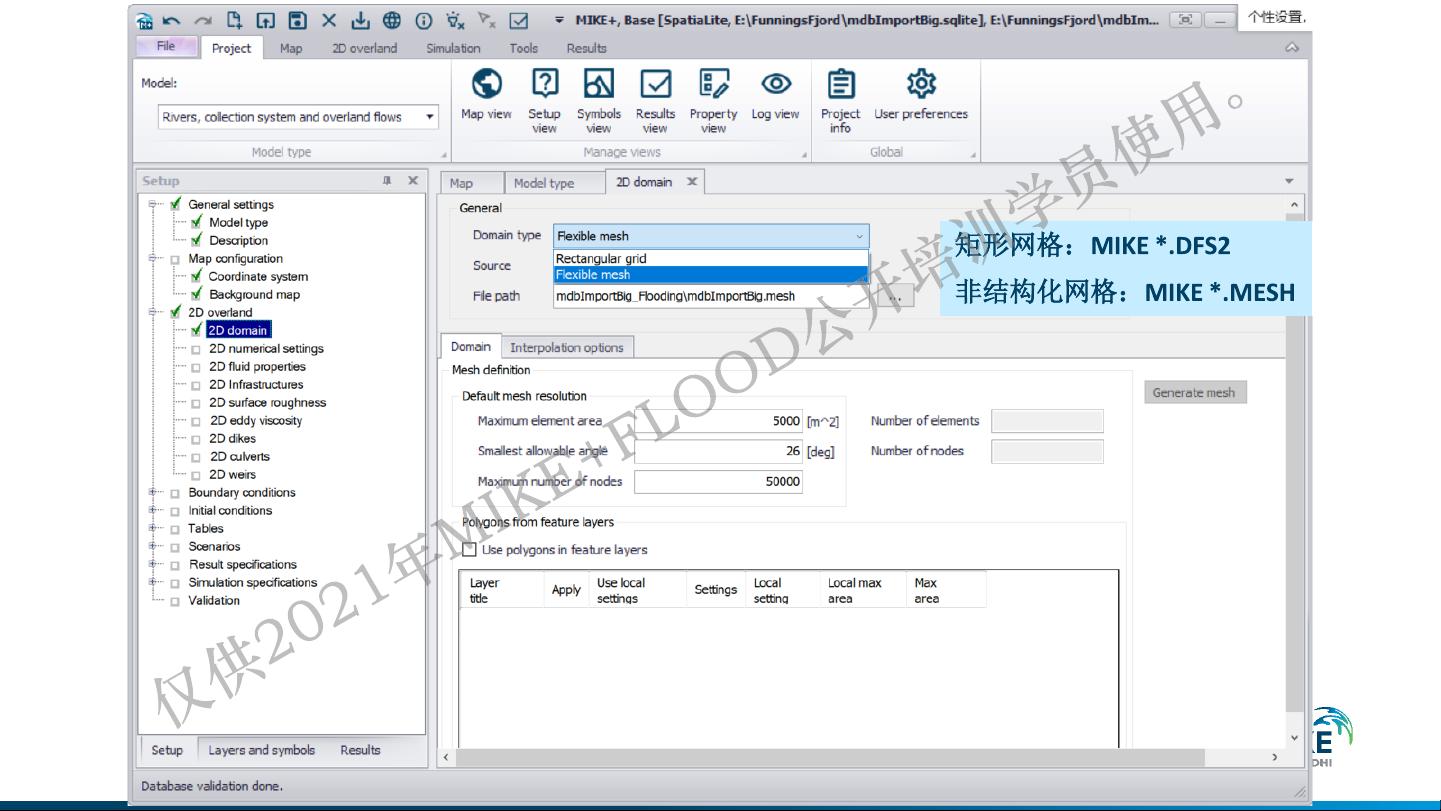Click the globe icon in quick access toolbar
The width and height of the screenshot is (1441, 811).
(x=392, y=20)
